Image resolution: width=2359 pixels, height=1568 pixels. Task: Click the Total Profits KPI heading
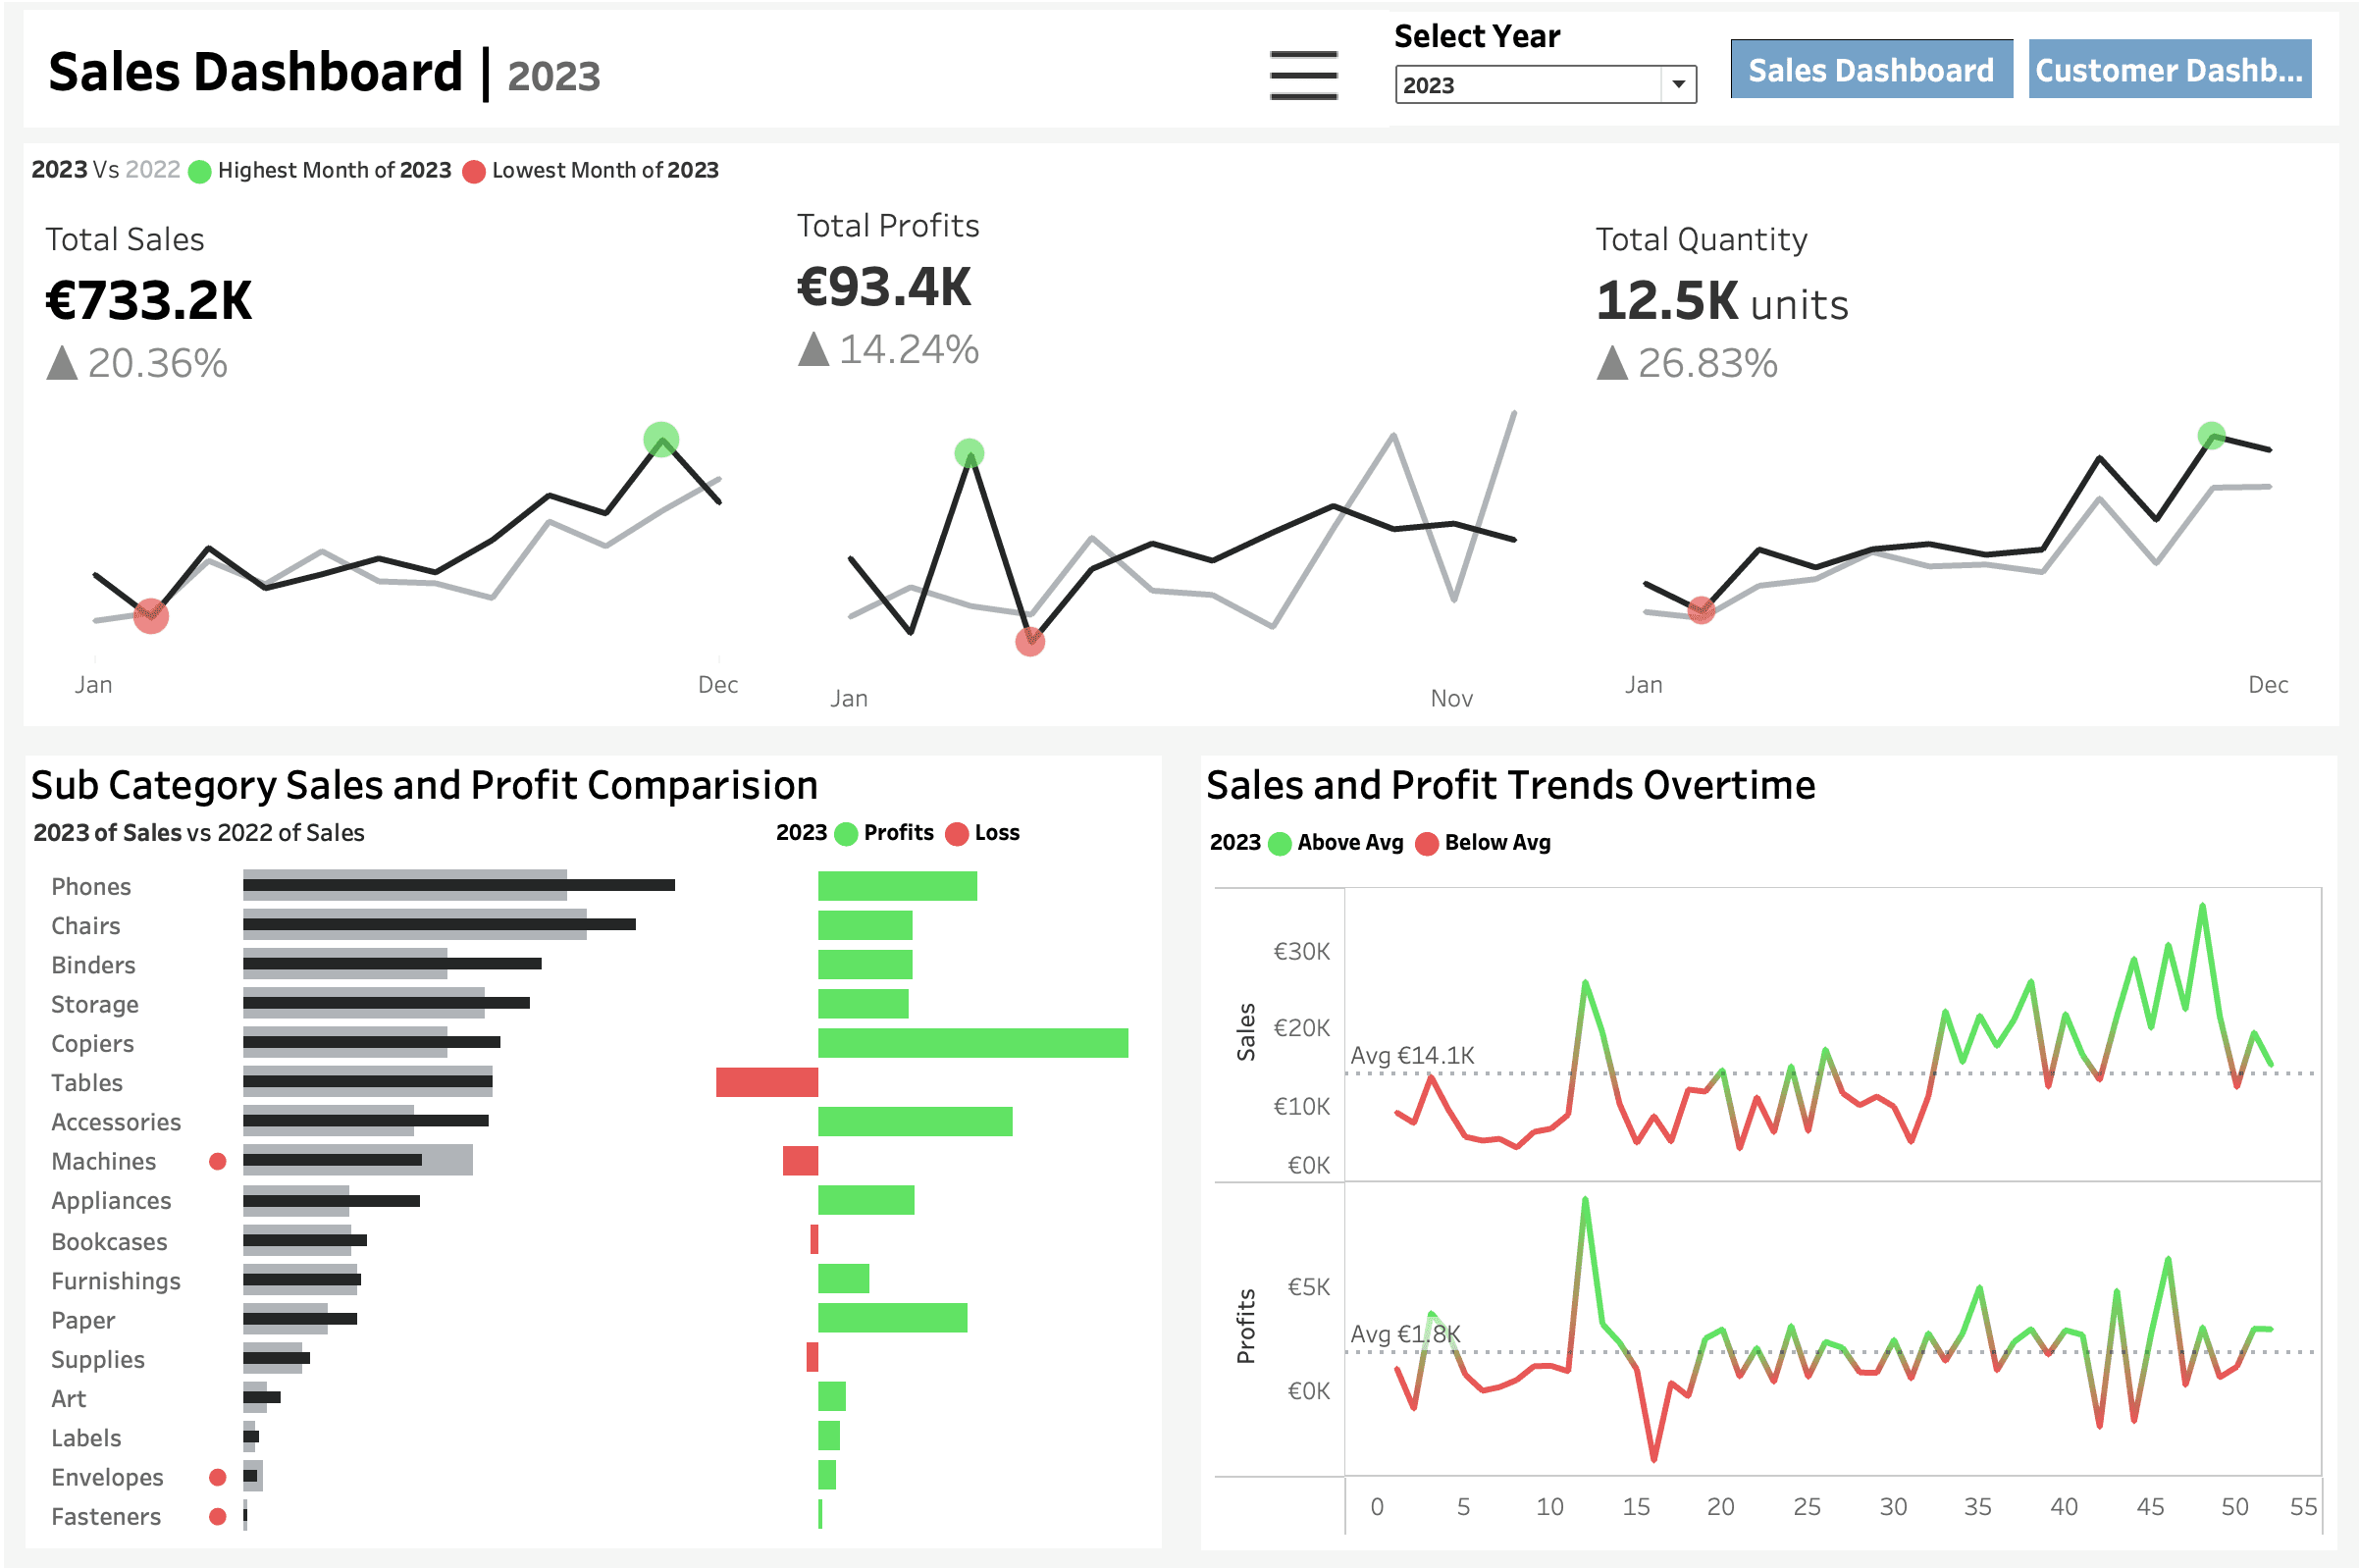(888, 226)
